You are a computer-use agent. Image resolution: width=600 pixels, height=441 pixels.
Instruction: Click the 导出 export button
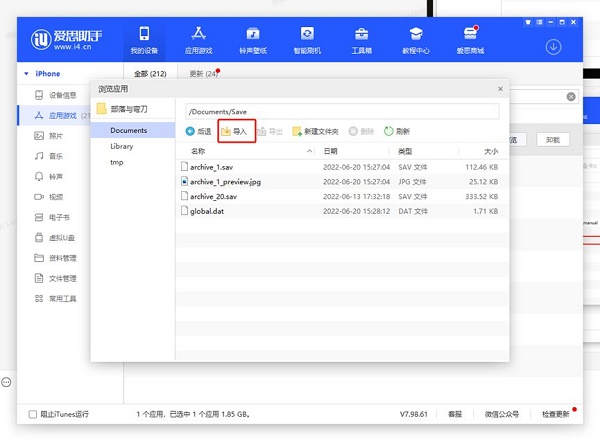270,131
